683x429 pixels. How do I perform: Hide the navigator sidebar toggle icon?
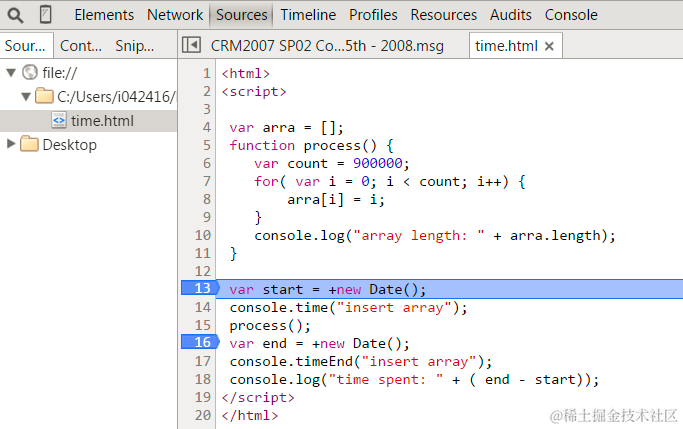tap(191, 45)
